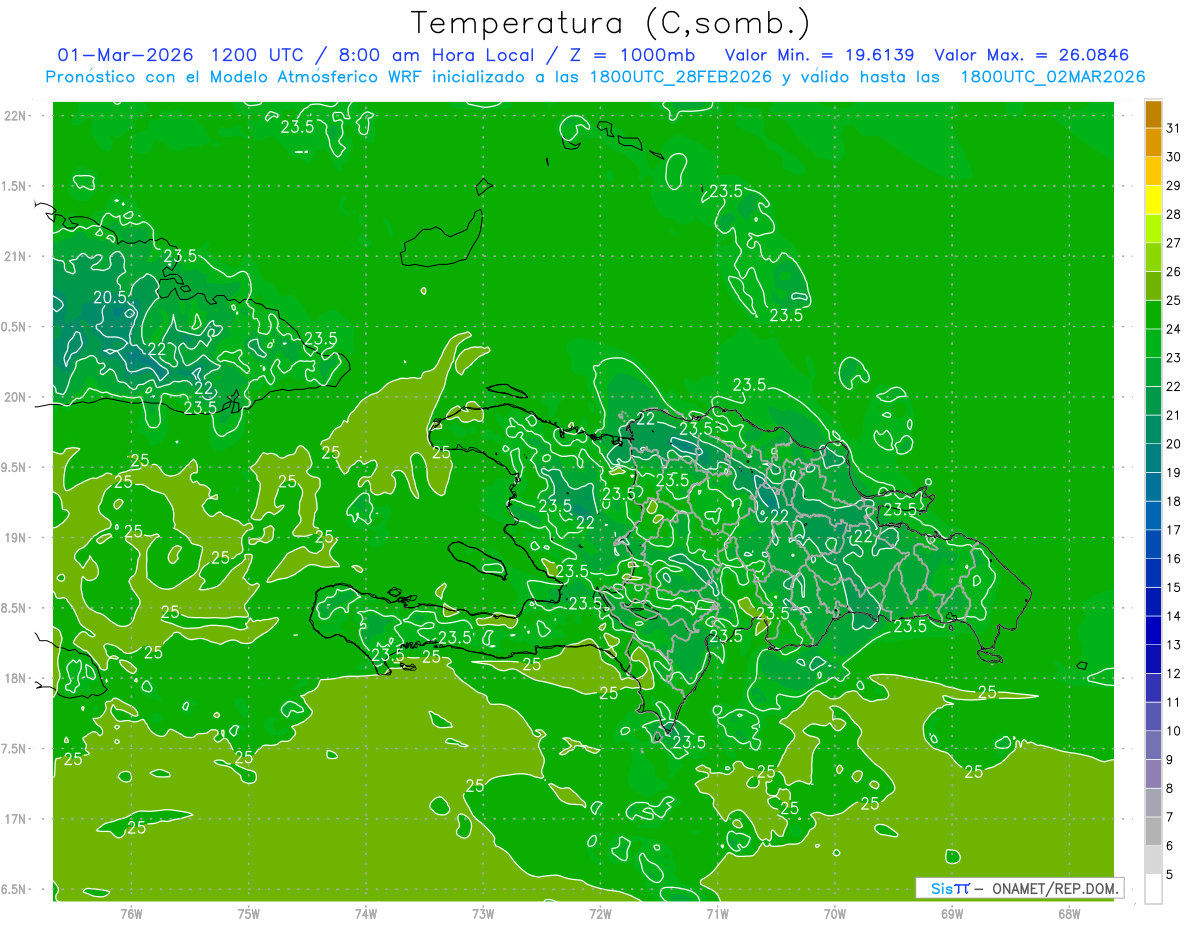Click the colorbar label 18
This screenshot has width=1200, height=927.
click(x=1174, y=501)
